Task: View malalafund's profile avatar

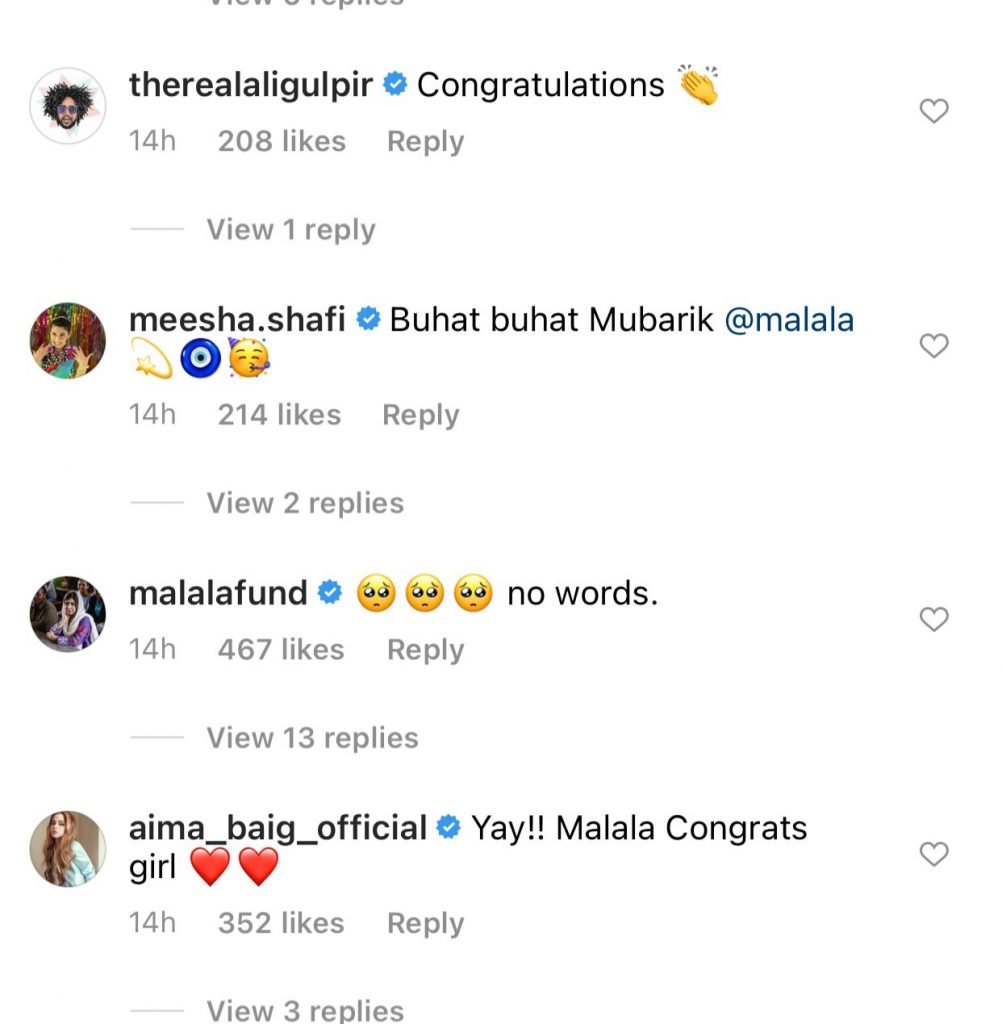Action: click(68, 614)
